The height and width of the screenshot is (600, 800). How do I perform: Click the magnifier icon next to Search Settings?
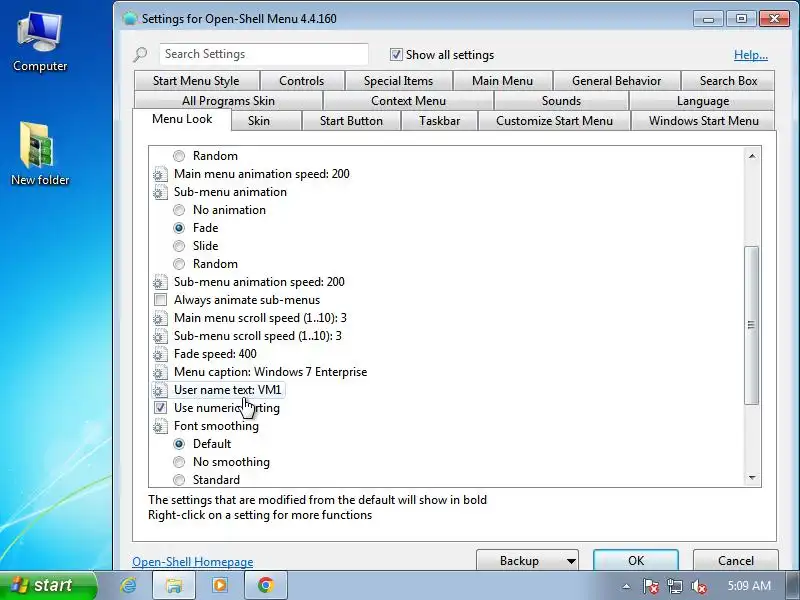coord(140,54)
